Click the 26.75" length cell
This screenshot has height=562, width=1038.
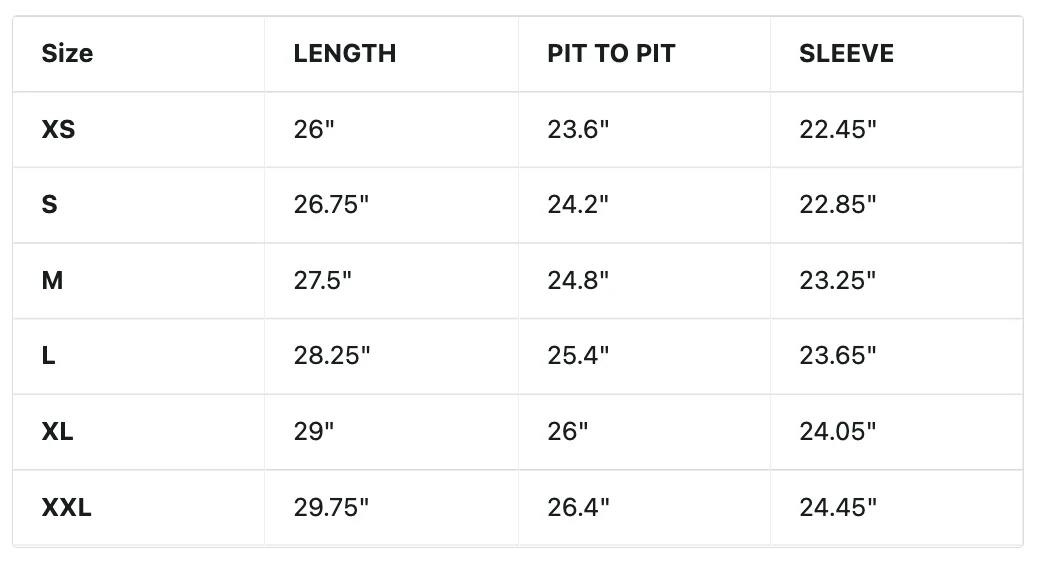[331, 205]
